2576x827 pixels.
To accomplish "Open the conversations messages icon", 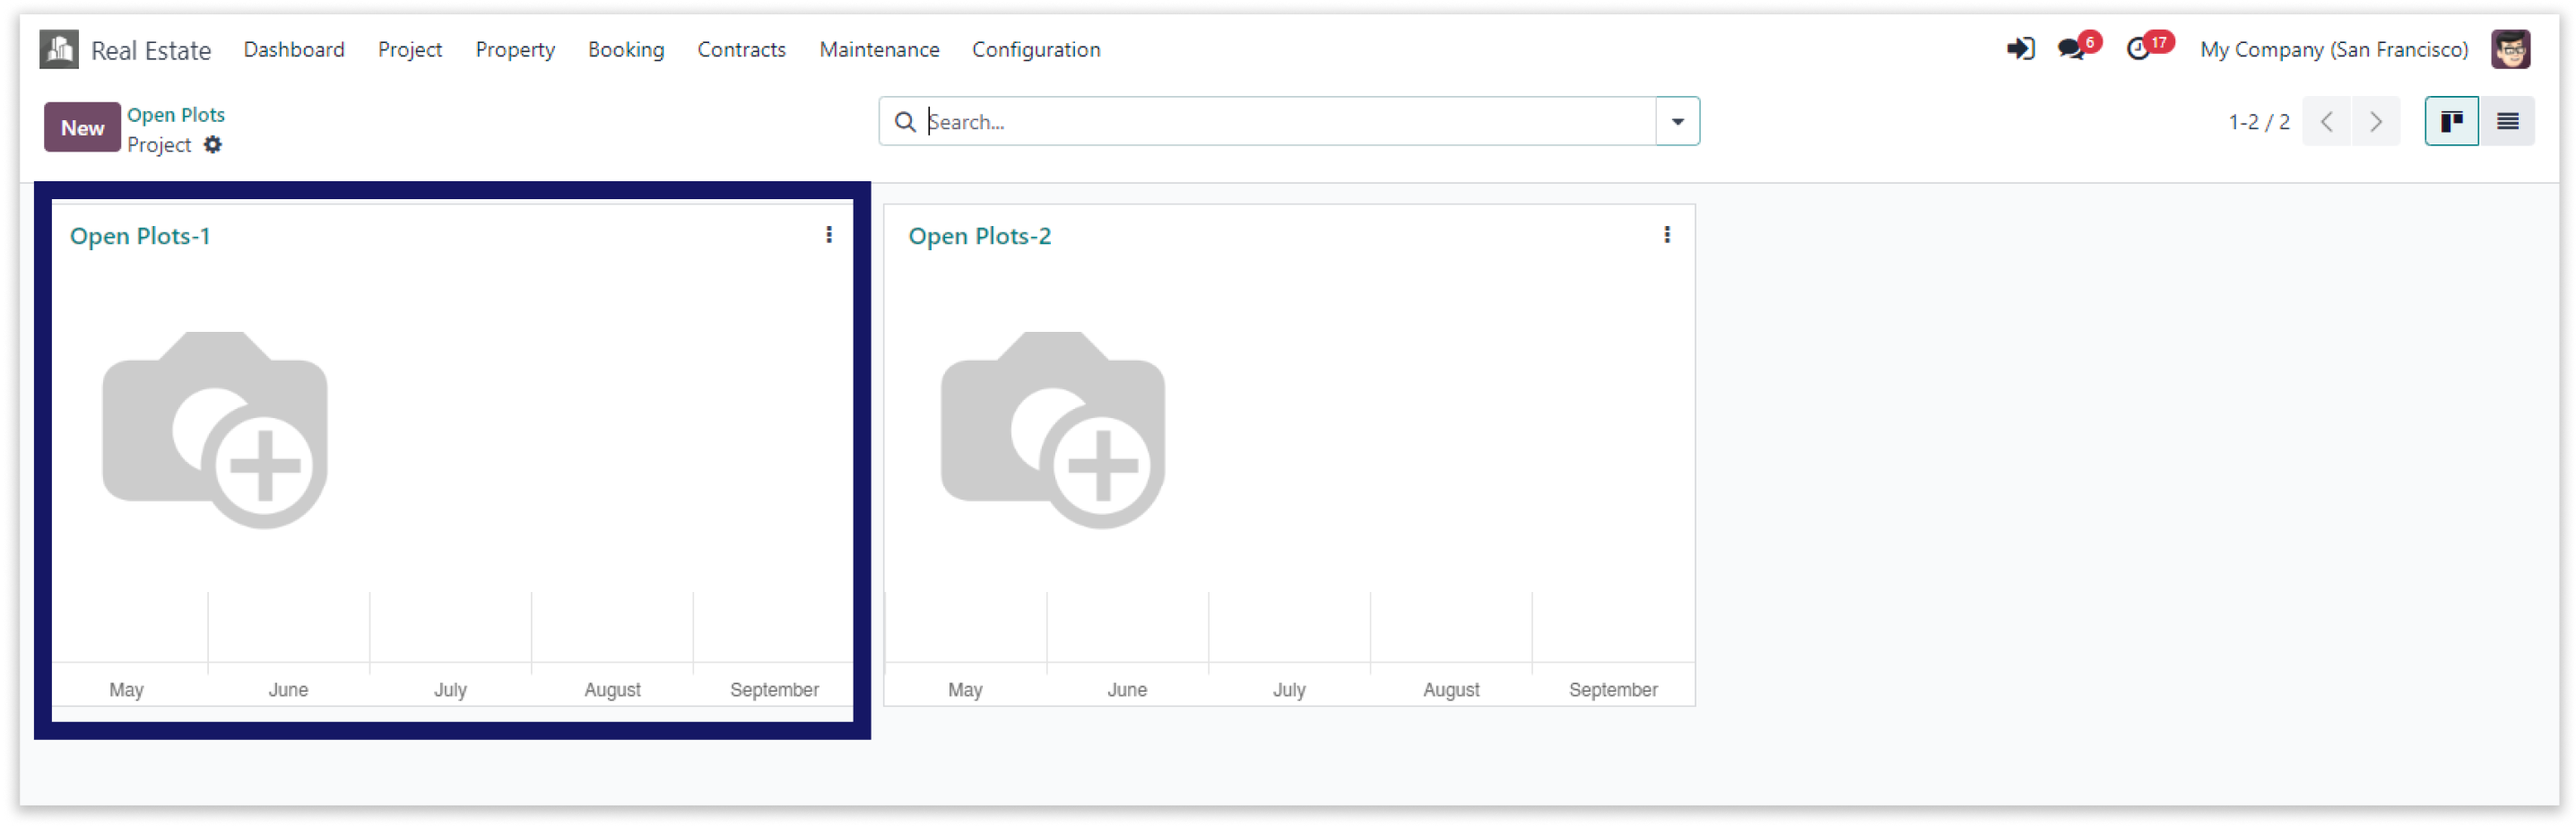I will (x=2073, y=49).
